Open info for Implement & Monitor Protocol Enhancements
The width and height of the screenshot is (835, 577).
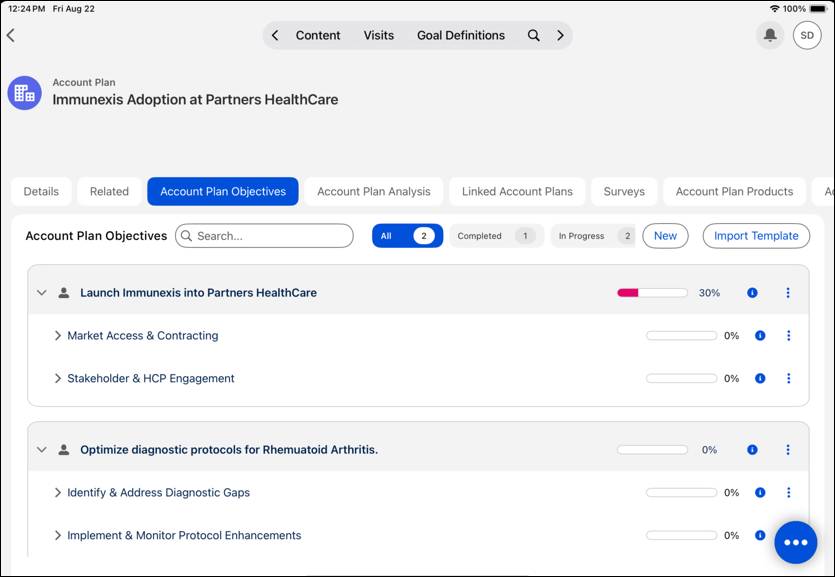(760, 535)
